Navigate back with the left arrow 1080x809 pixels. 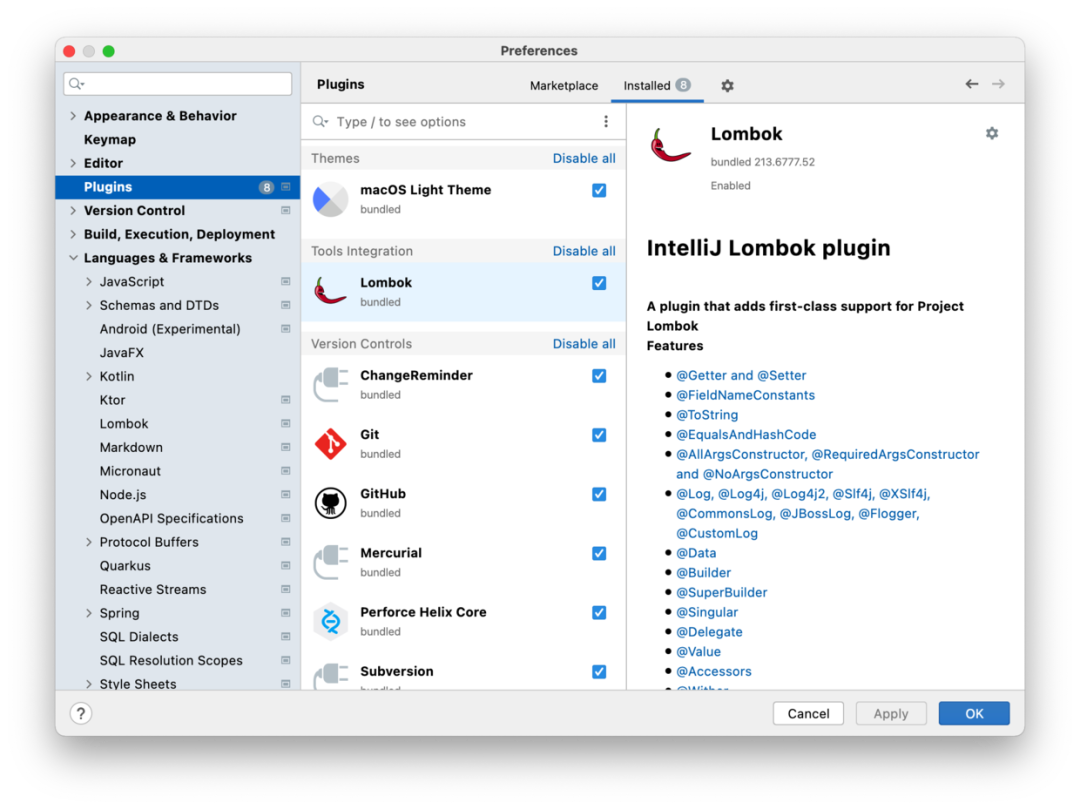pyautogui.click(x=971, y=84)
